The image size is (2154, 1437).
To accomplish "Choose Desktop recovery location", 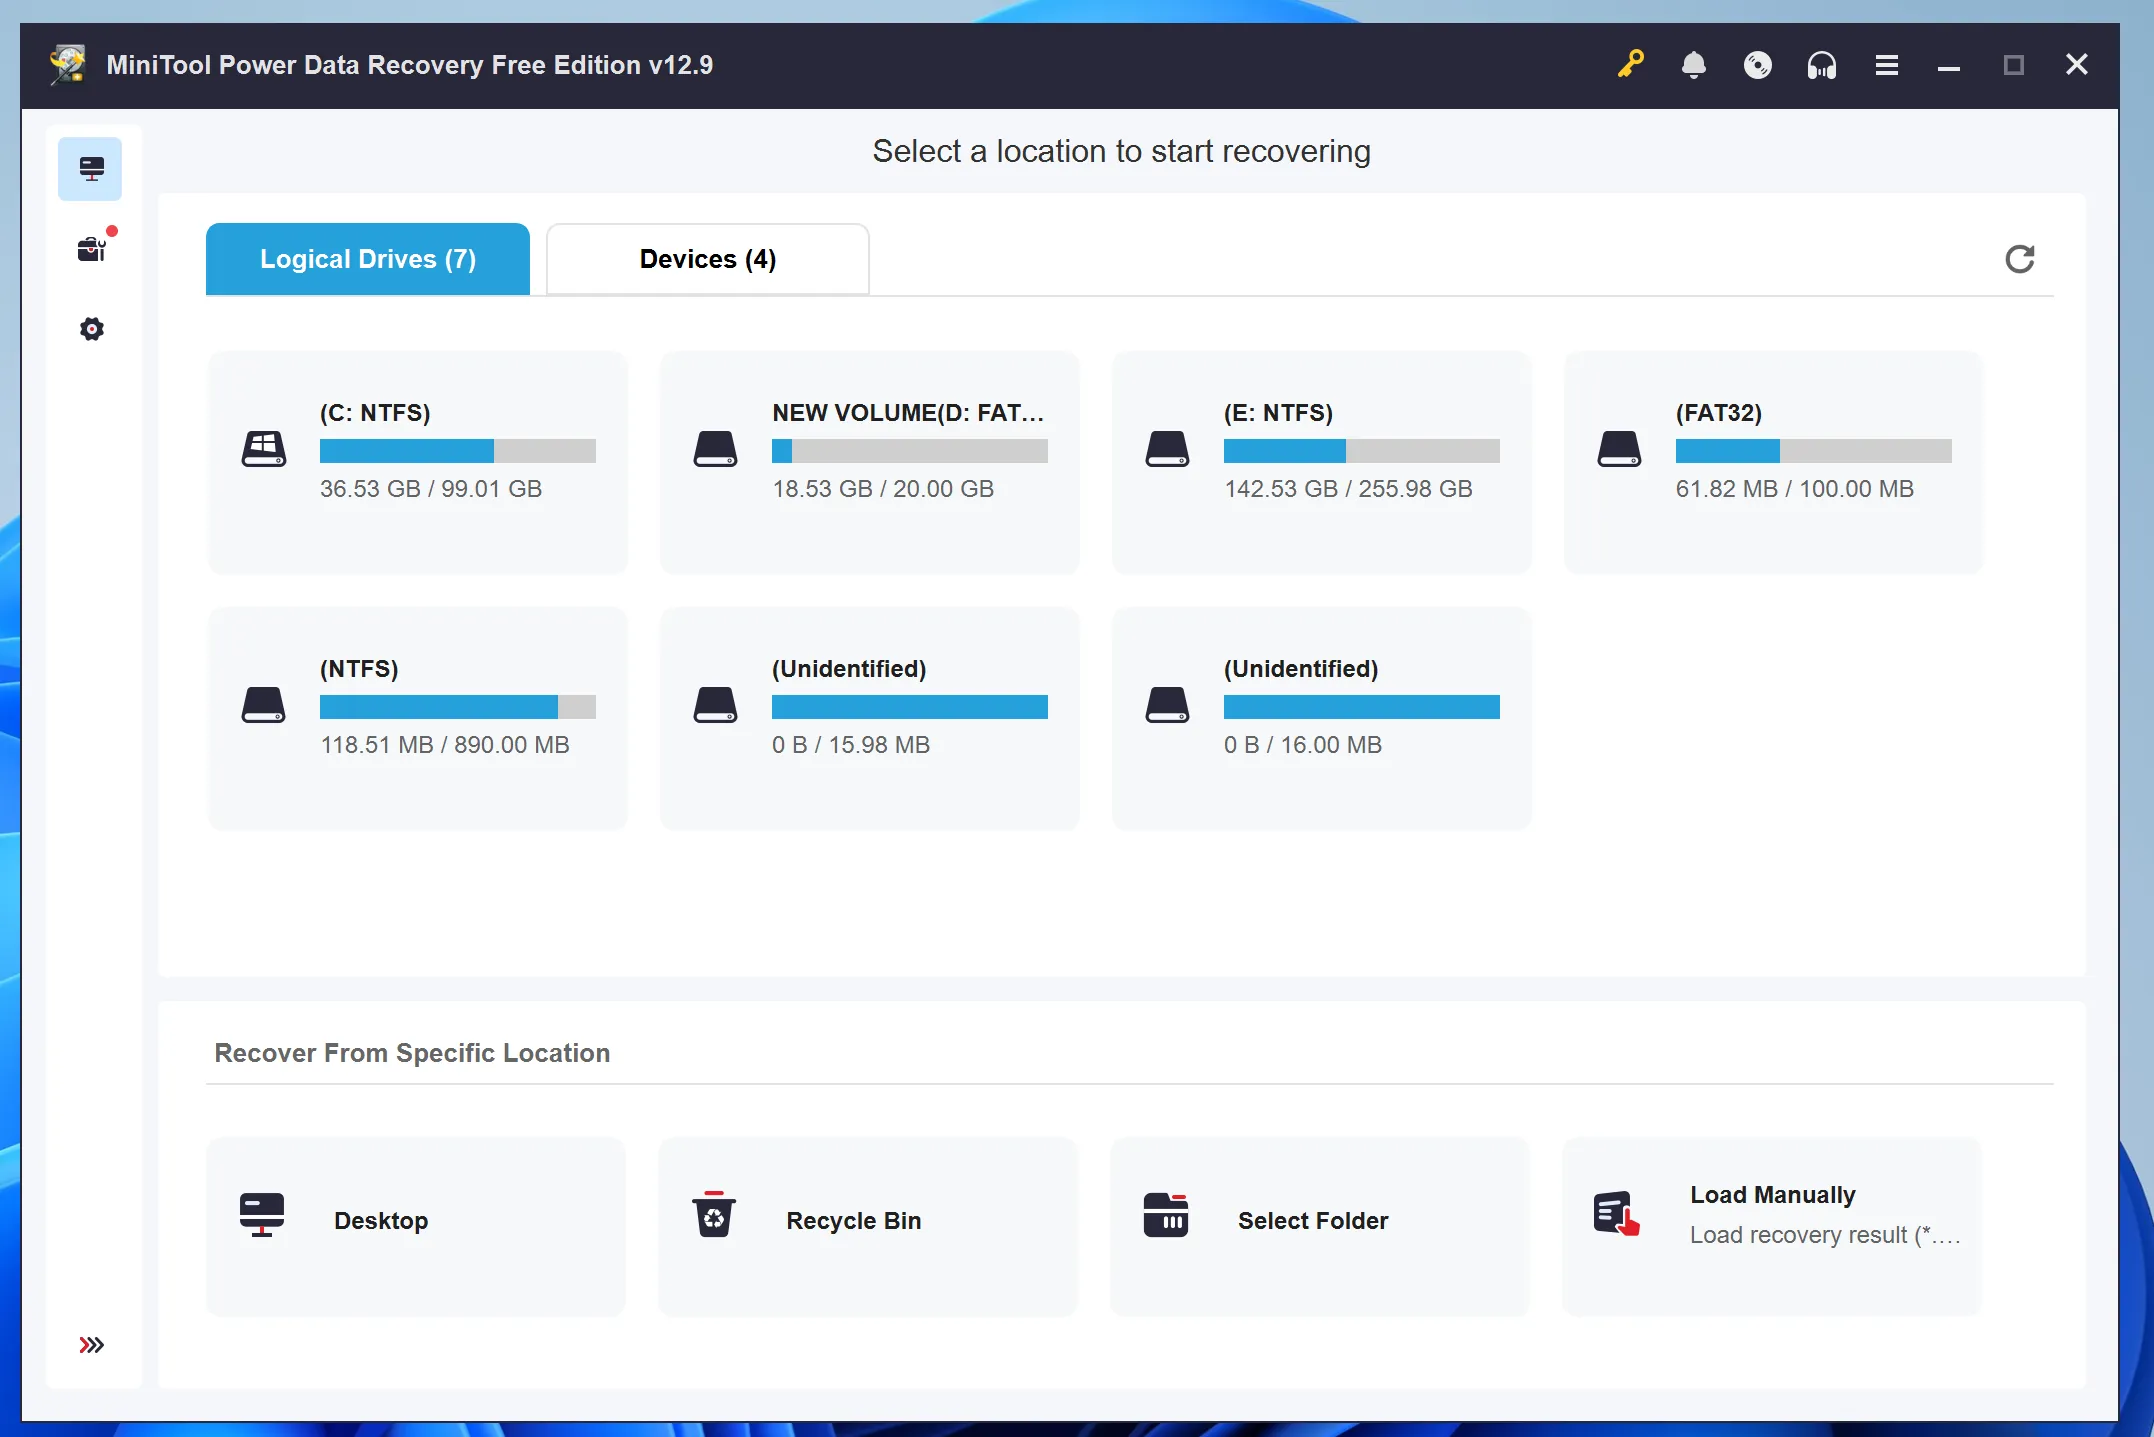I will (x=416, y=1226).
